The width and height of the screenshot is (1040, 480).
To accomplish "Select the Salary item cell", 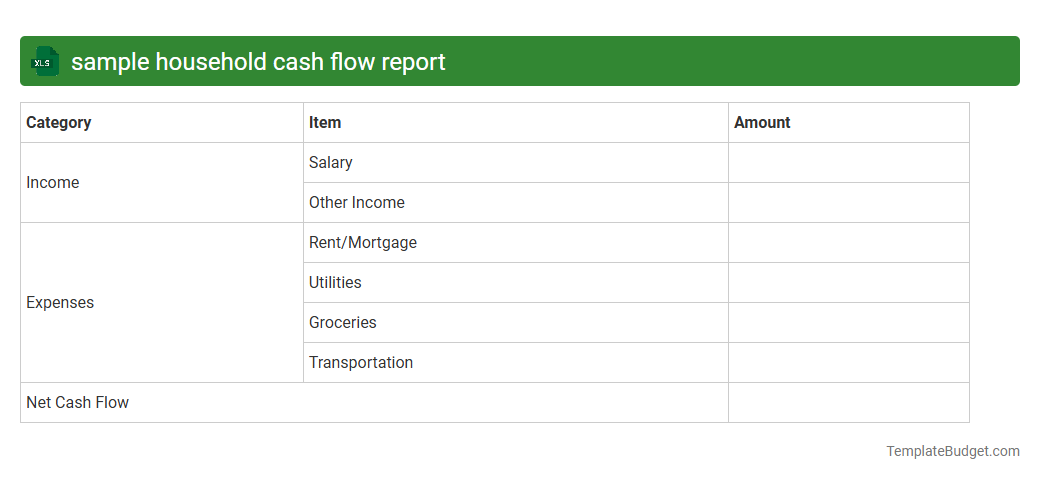I will (x=516, y=162).
